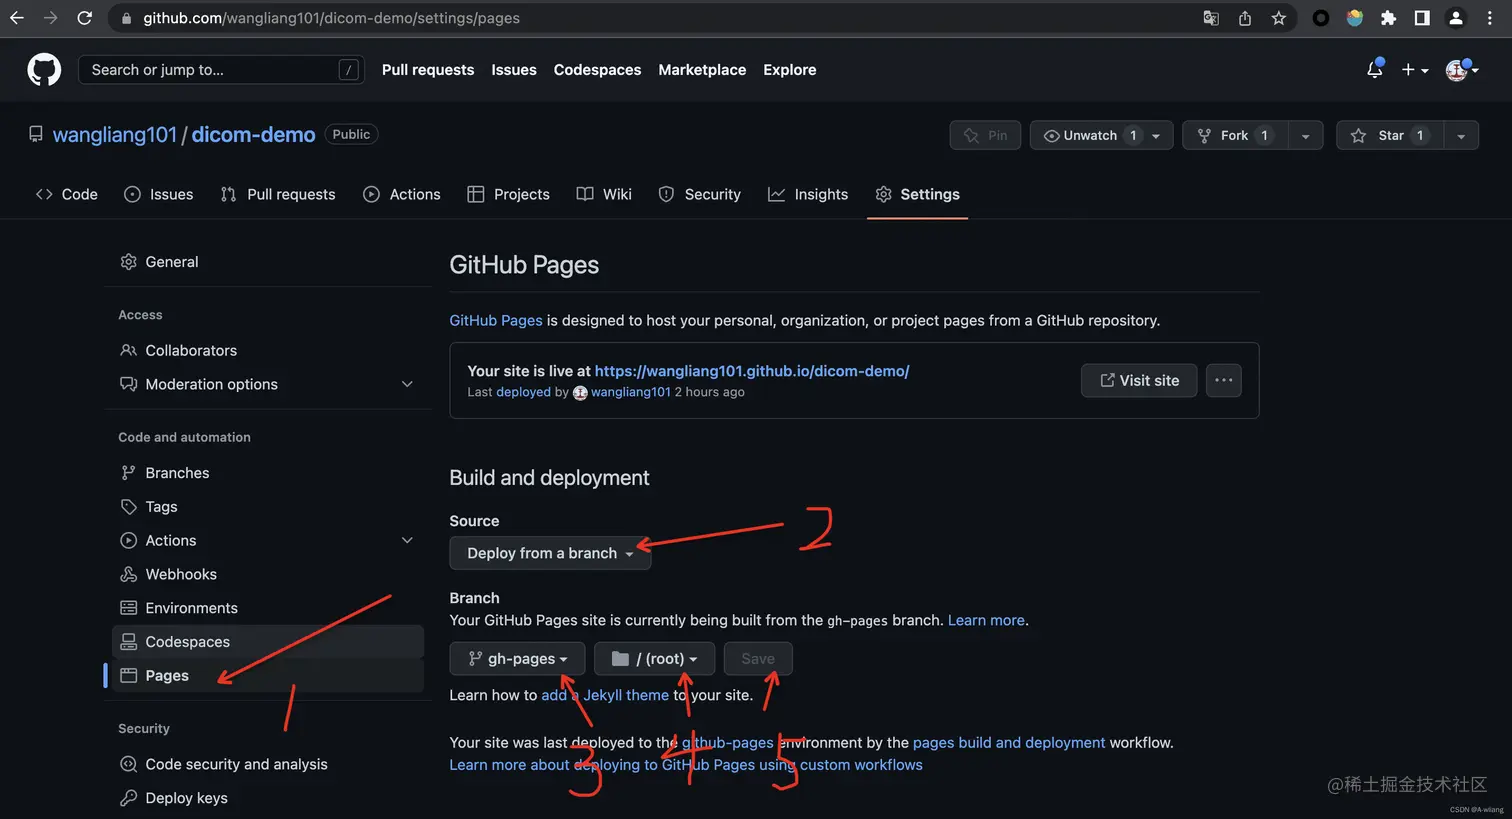Open Codespaces in top navigation
This screenshot has height=819, width=1512.
click(x=597, y=70)
